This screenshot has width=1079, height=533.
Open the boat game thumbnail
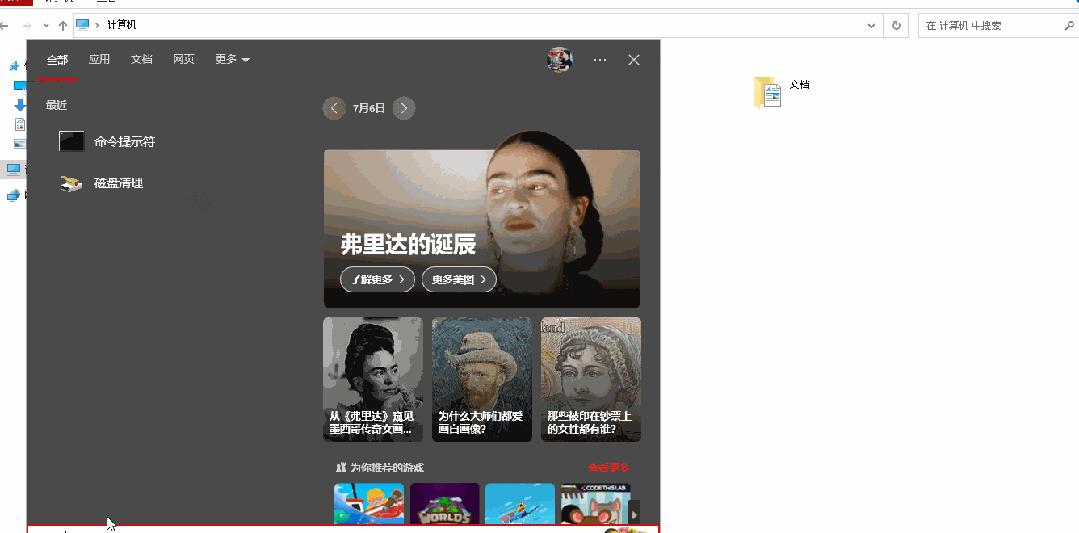point(369,504)
